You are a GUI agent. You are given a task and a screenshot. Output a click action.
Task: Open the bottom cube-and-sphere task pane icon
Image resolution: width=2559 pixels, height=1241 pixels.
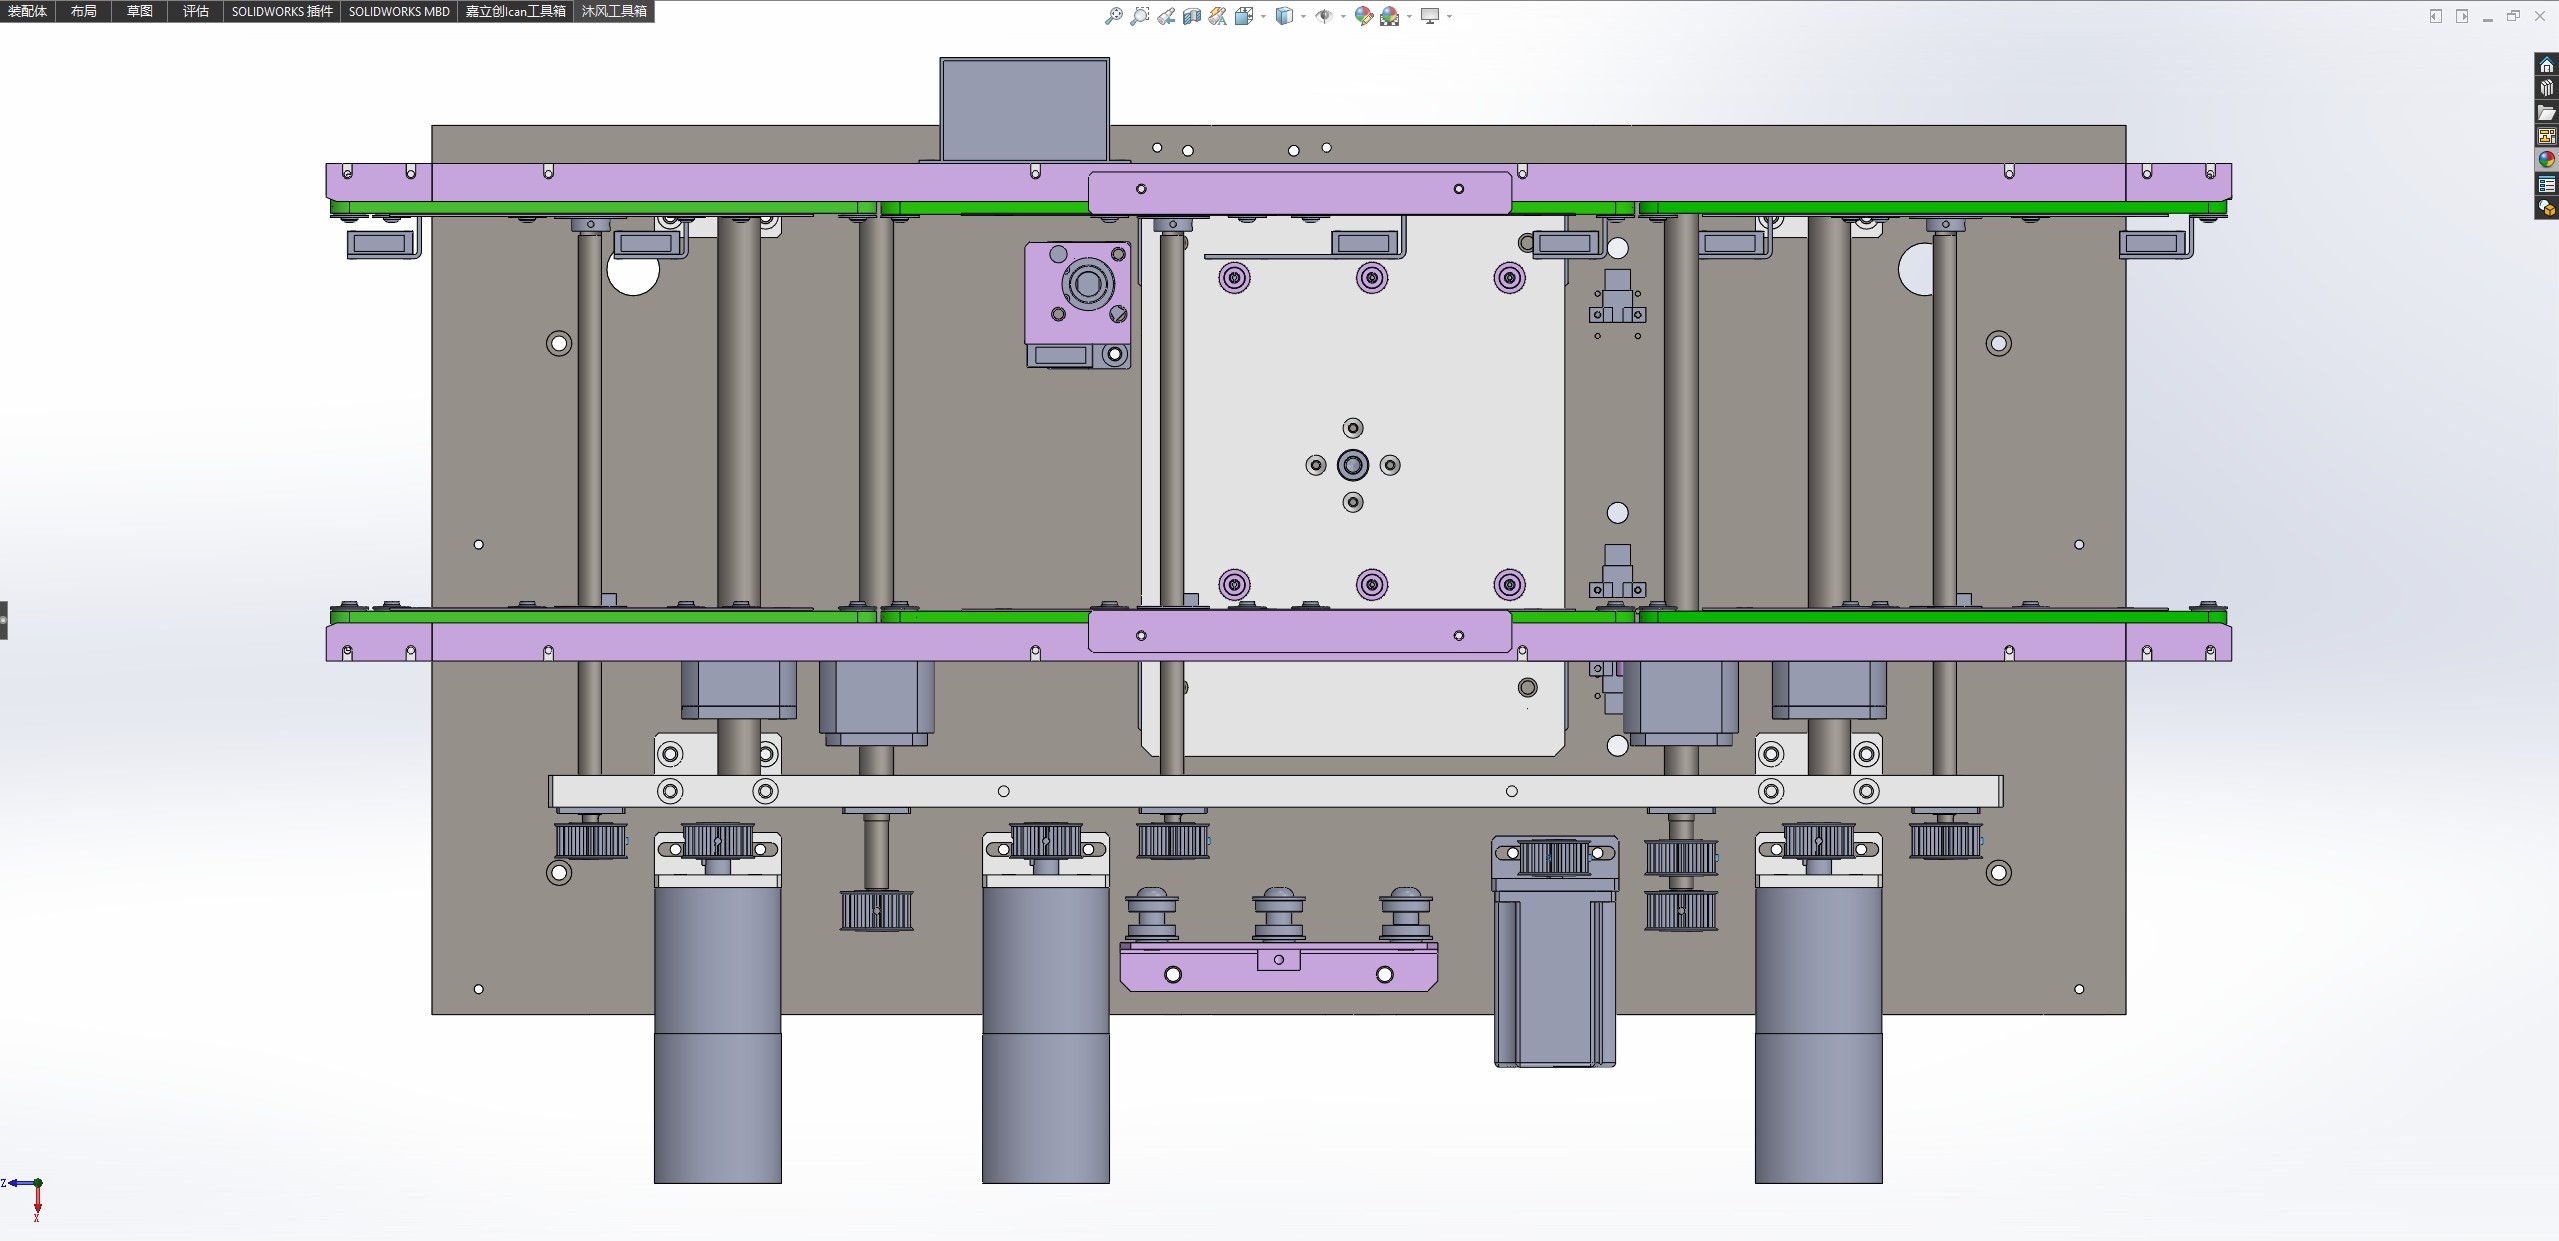(2546, 208)
